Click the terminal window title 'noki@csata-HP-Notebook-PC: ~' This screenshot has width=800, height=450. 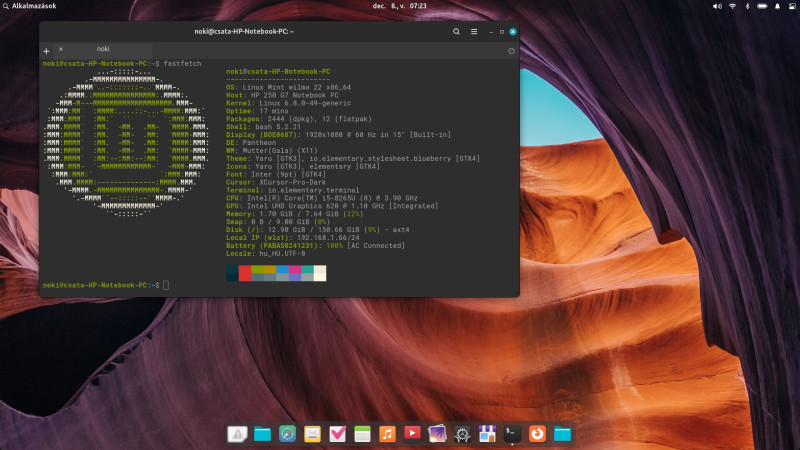point(244,32)
